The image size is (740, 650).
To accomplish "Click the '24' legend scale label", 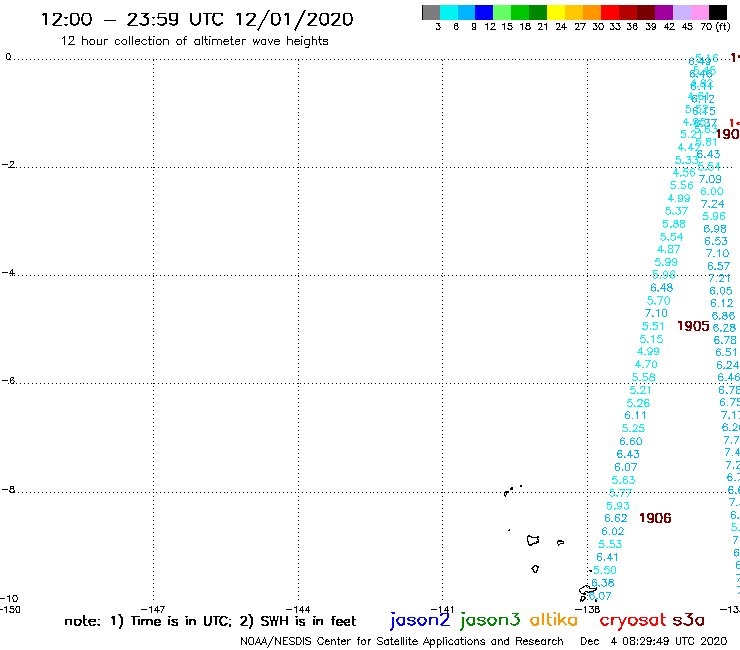I will tap(561, 26).
